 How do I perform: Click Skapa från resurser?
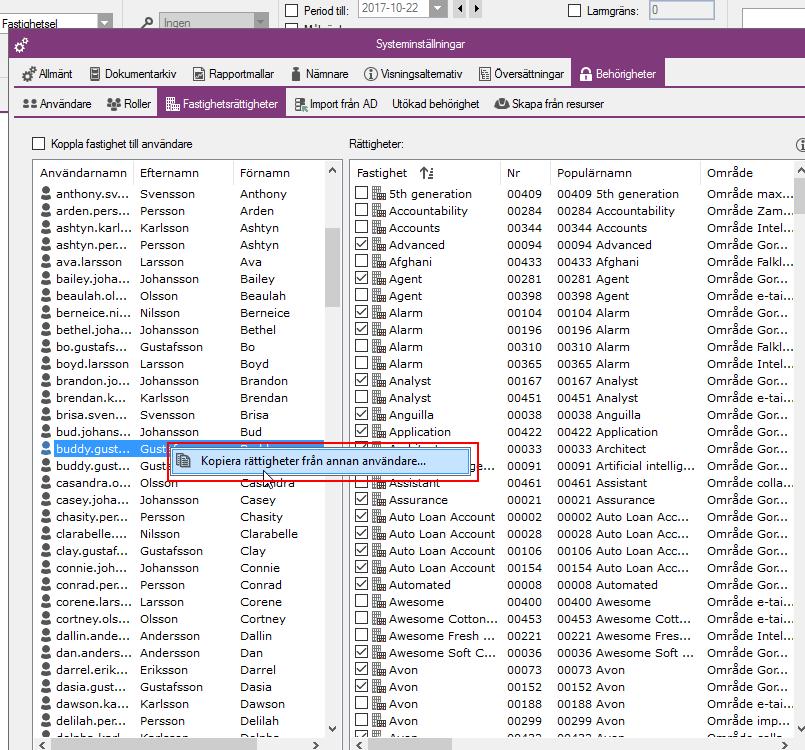549,104
